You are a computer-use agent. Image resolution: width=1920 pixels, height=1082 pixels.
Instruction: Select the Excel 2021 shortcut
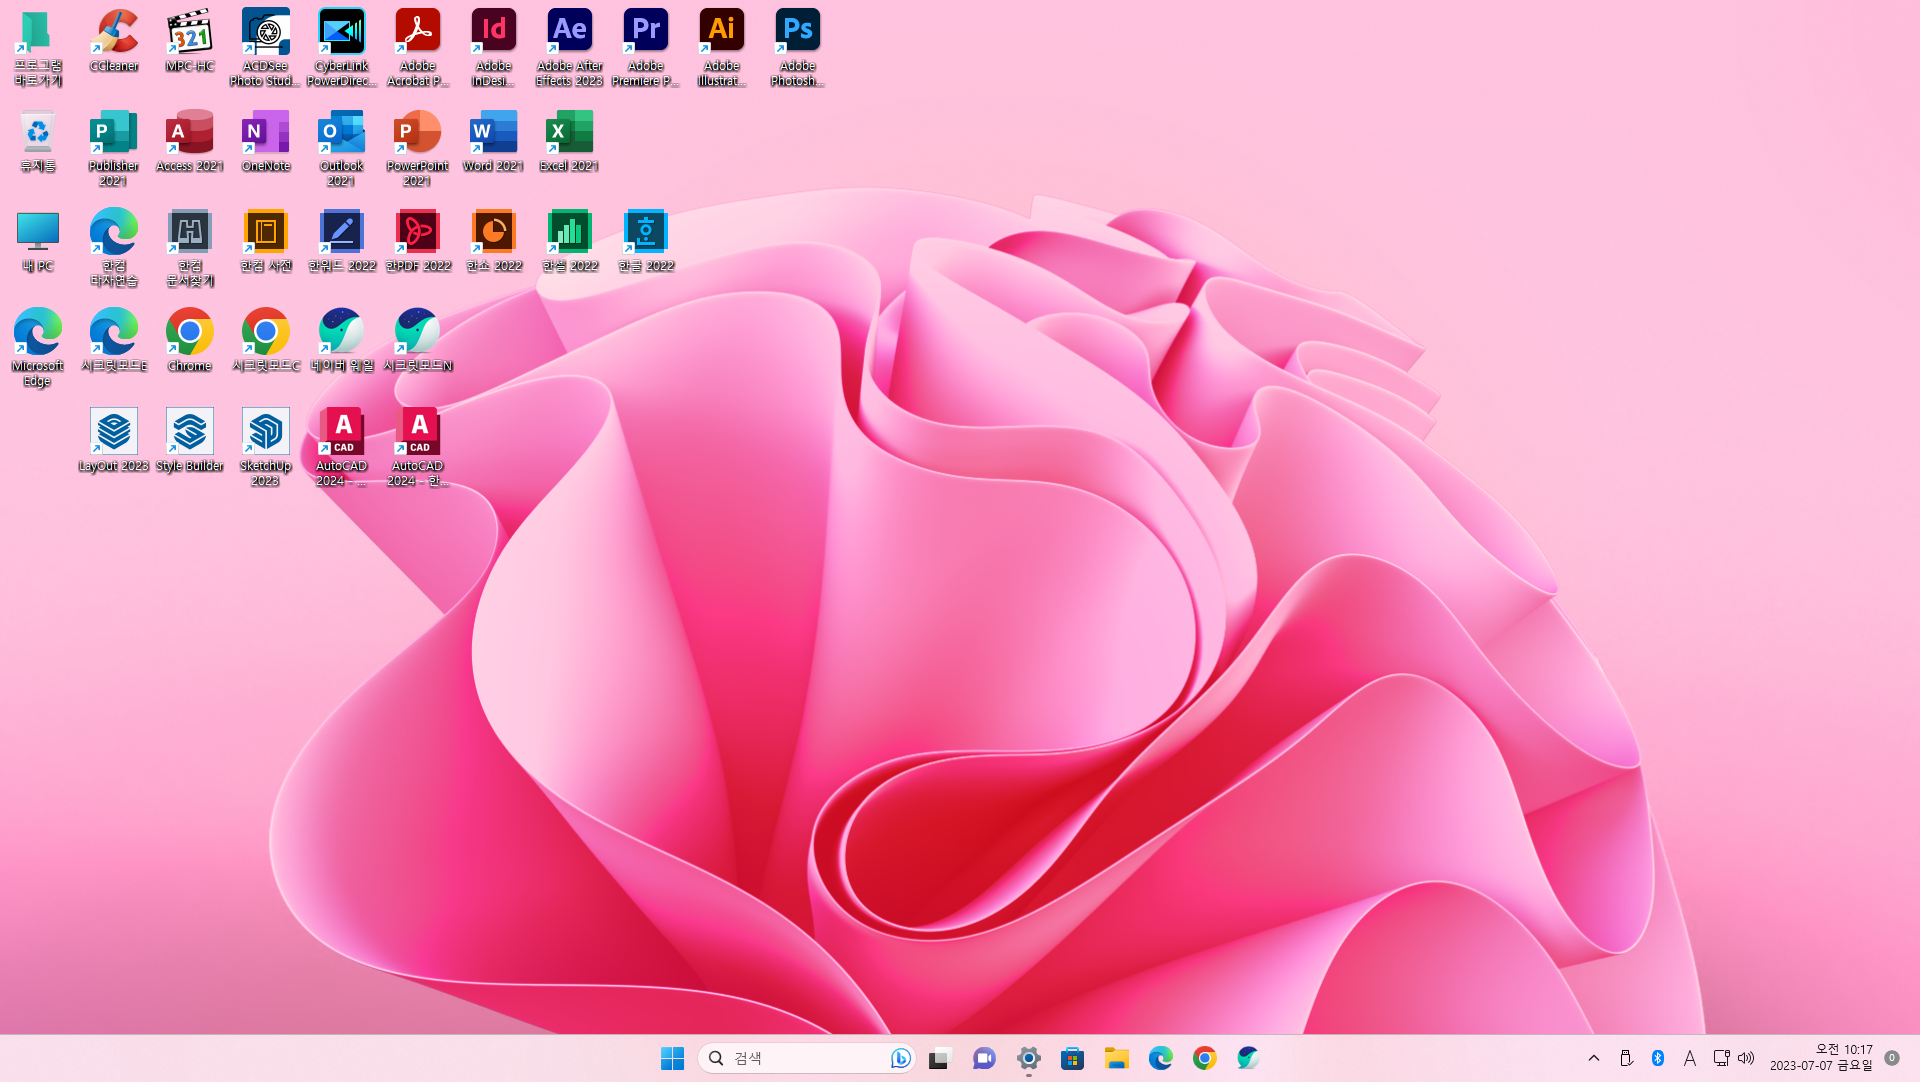[569, 132]
